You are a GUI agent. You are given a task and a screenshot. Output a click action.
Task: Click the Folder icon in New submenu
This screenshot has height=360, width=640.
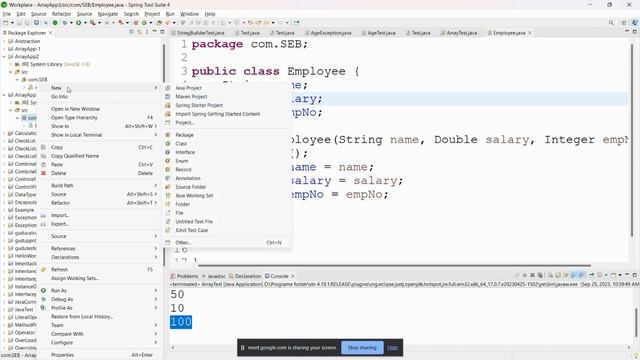[168, 204]
